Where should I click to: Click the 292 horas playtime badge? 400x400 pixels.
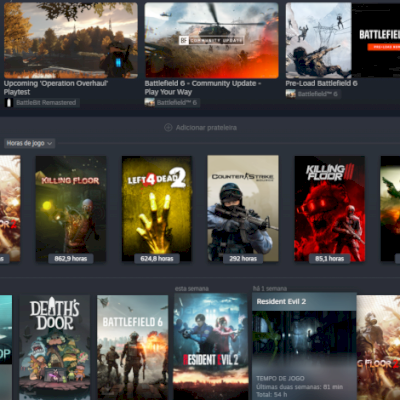click(243, 259)
